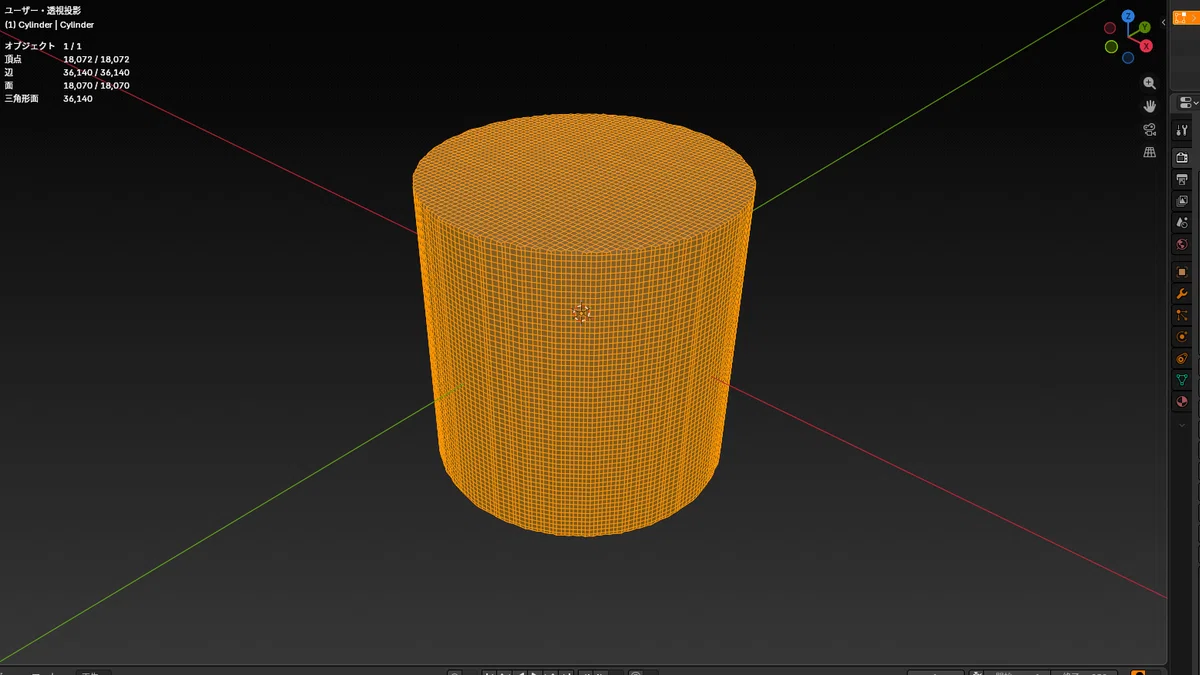
Task: Open the Output properties printer tab
Action: 1182,180
